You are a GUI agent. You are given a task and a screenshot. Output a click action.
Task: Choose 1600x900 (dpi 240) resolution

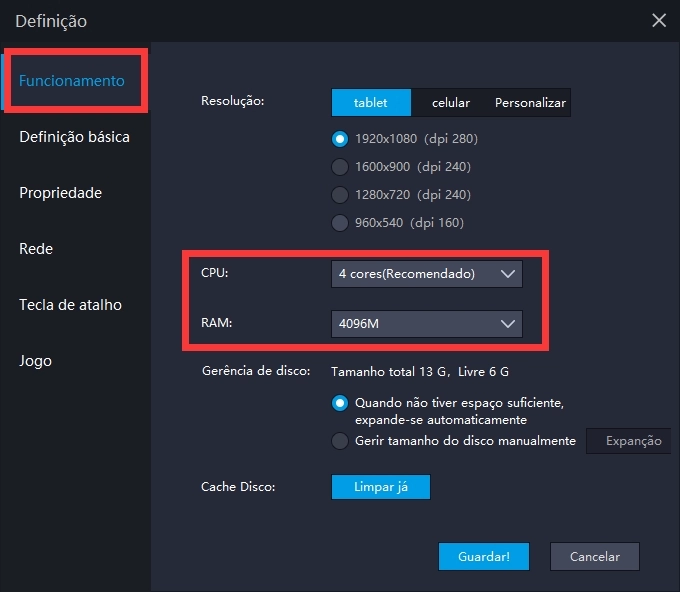340,167
